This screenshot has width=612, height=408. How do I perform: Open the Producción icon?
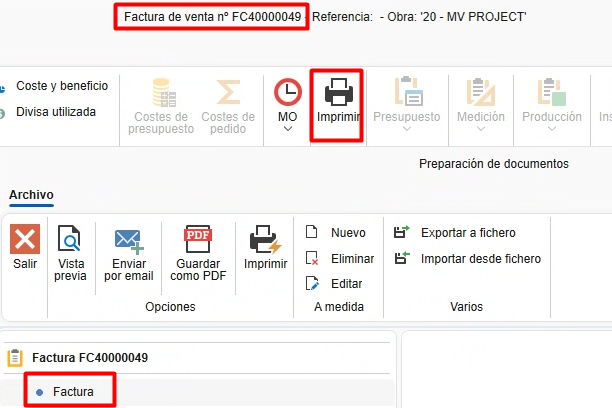pos(552,92)
